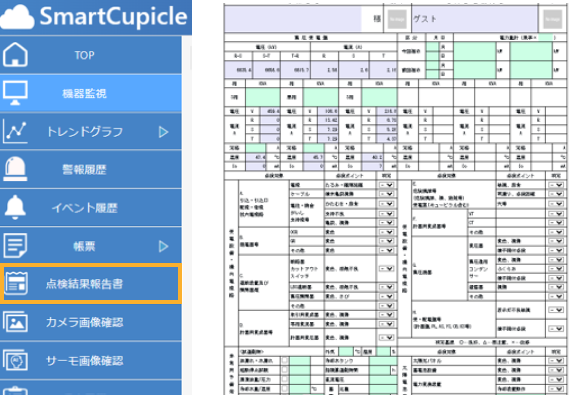Open the 判定 dropdown for 変色、さび row
574x395 pixels.
(386, 296)
